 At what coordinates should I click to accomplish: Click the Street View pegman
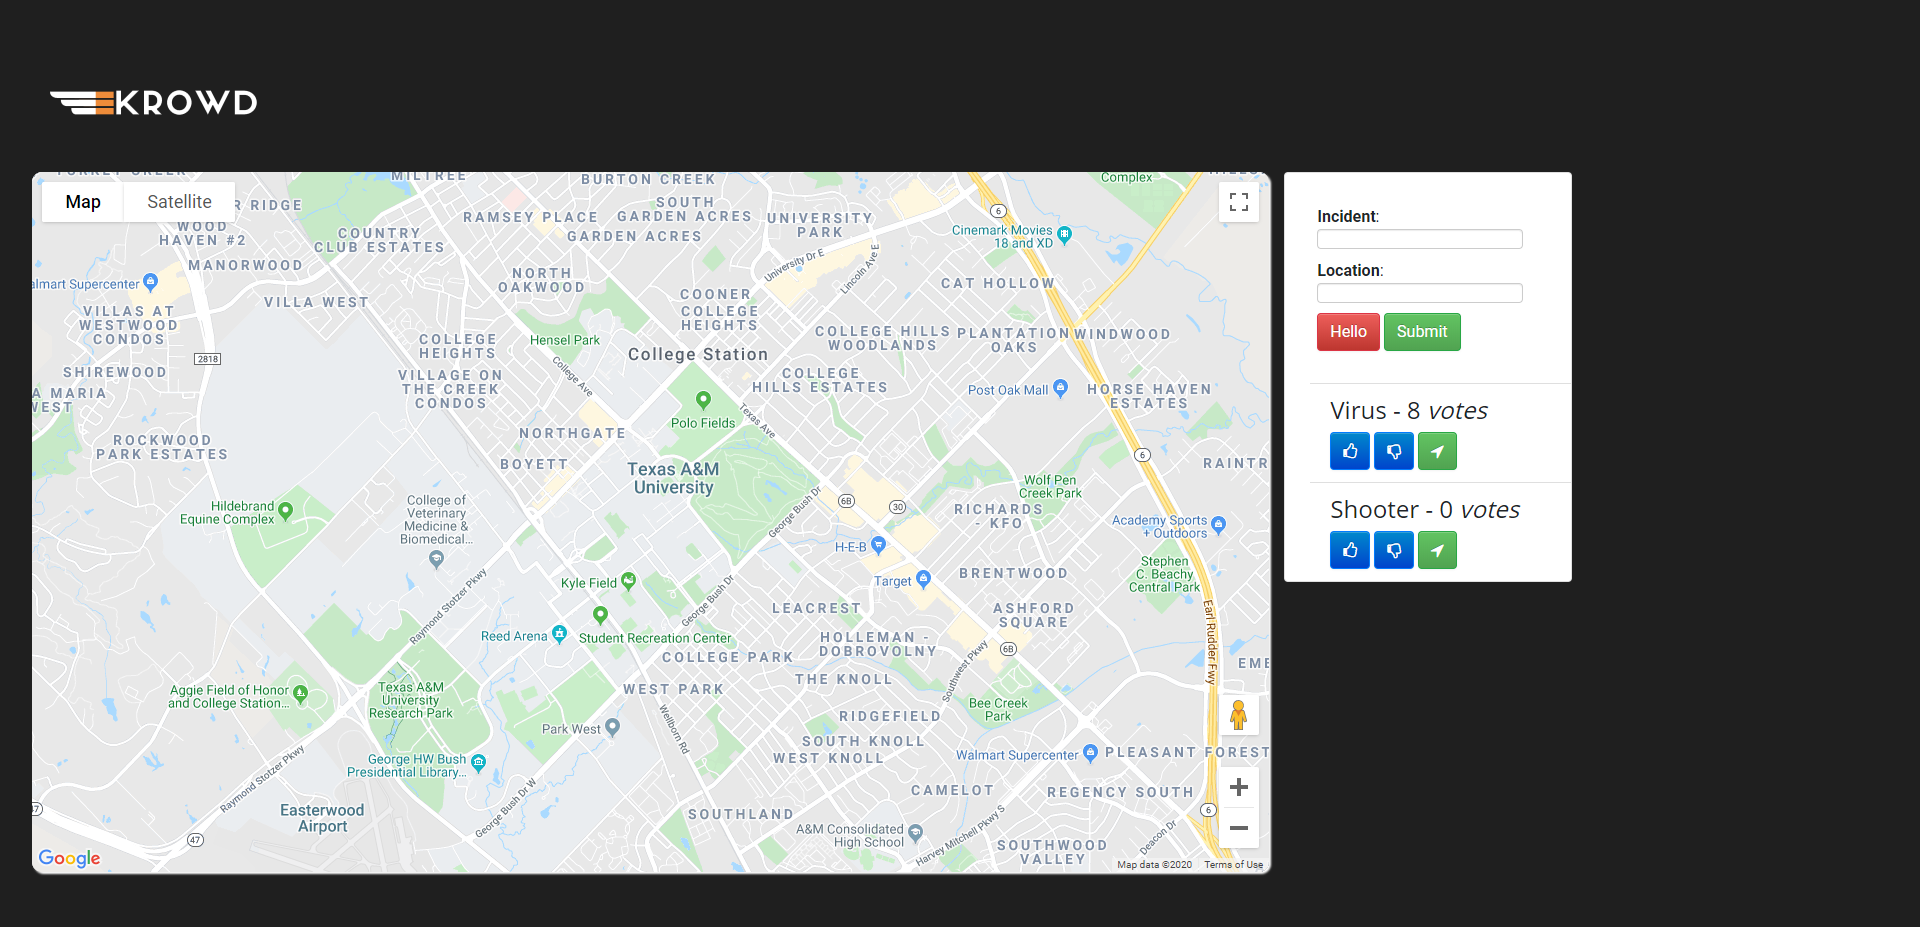[1239, 715]
